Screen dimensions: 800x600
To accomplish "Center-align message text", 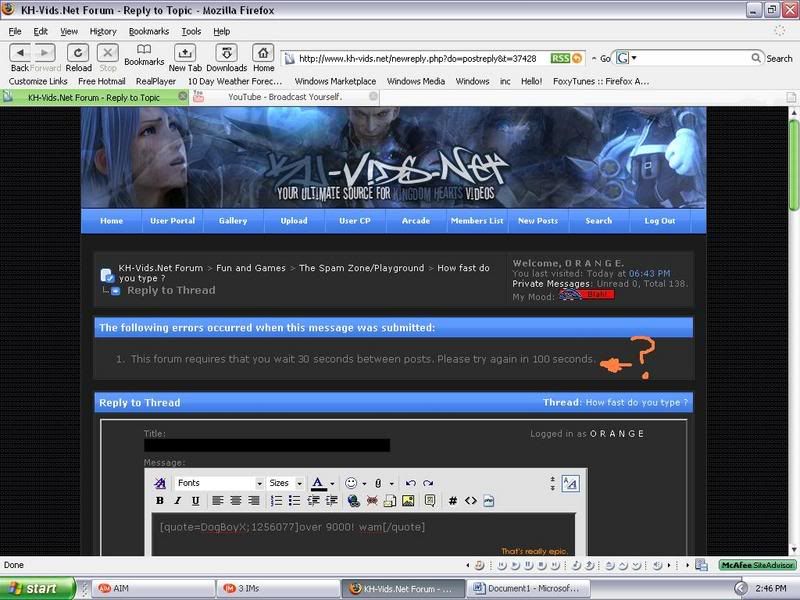I will [236, 501].
